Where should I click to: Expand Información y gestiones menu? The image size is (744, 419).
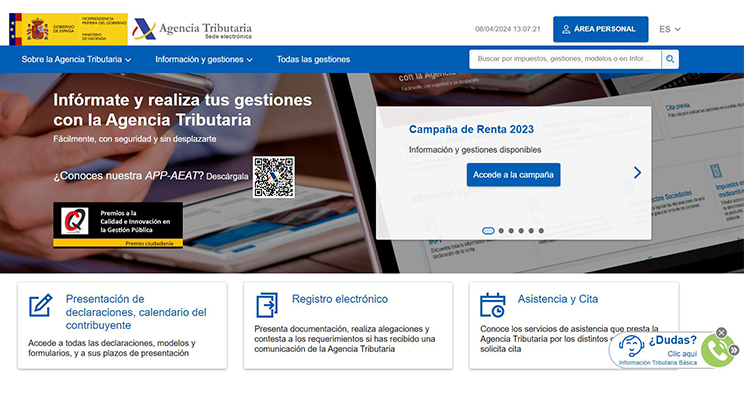204,59
